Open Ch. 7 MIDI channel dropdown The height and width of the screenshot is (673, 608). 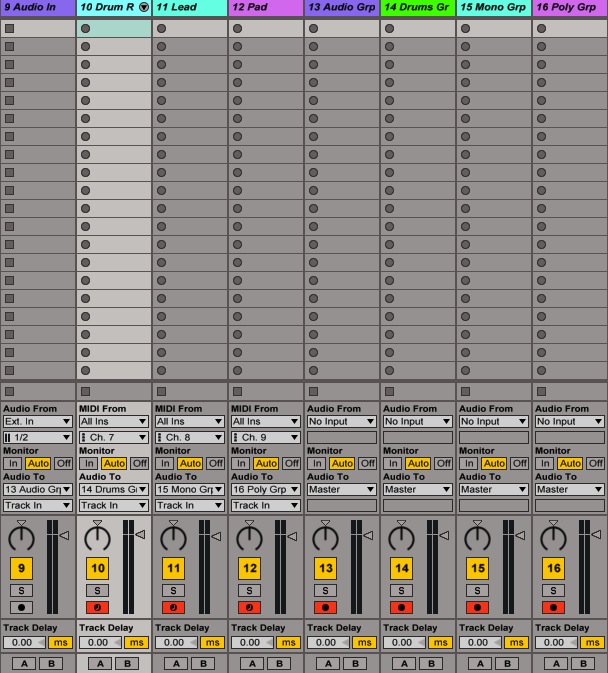114,437
